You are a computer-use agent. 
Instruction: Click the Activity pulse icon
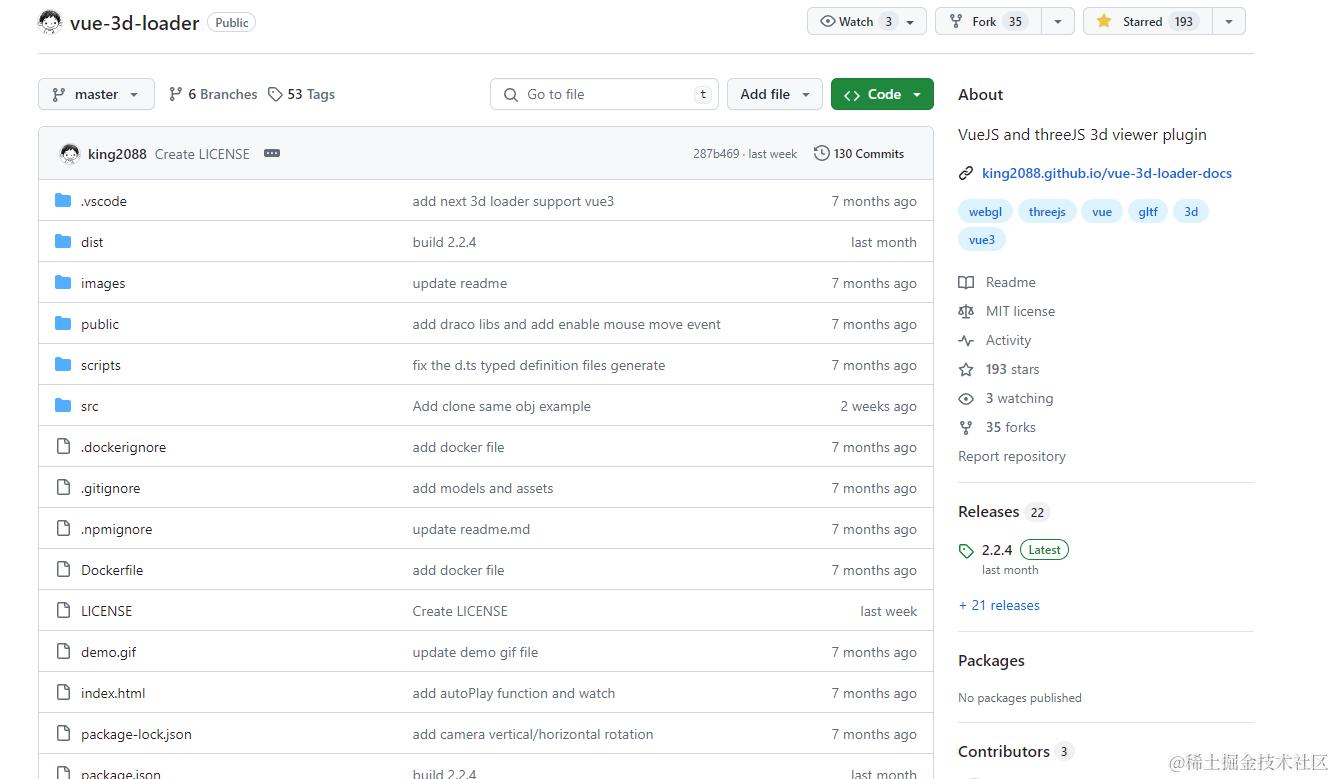point(966,340)
